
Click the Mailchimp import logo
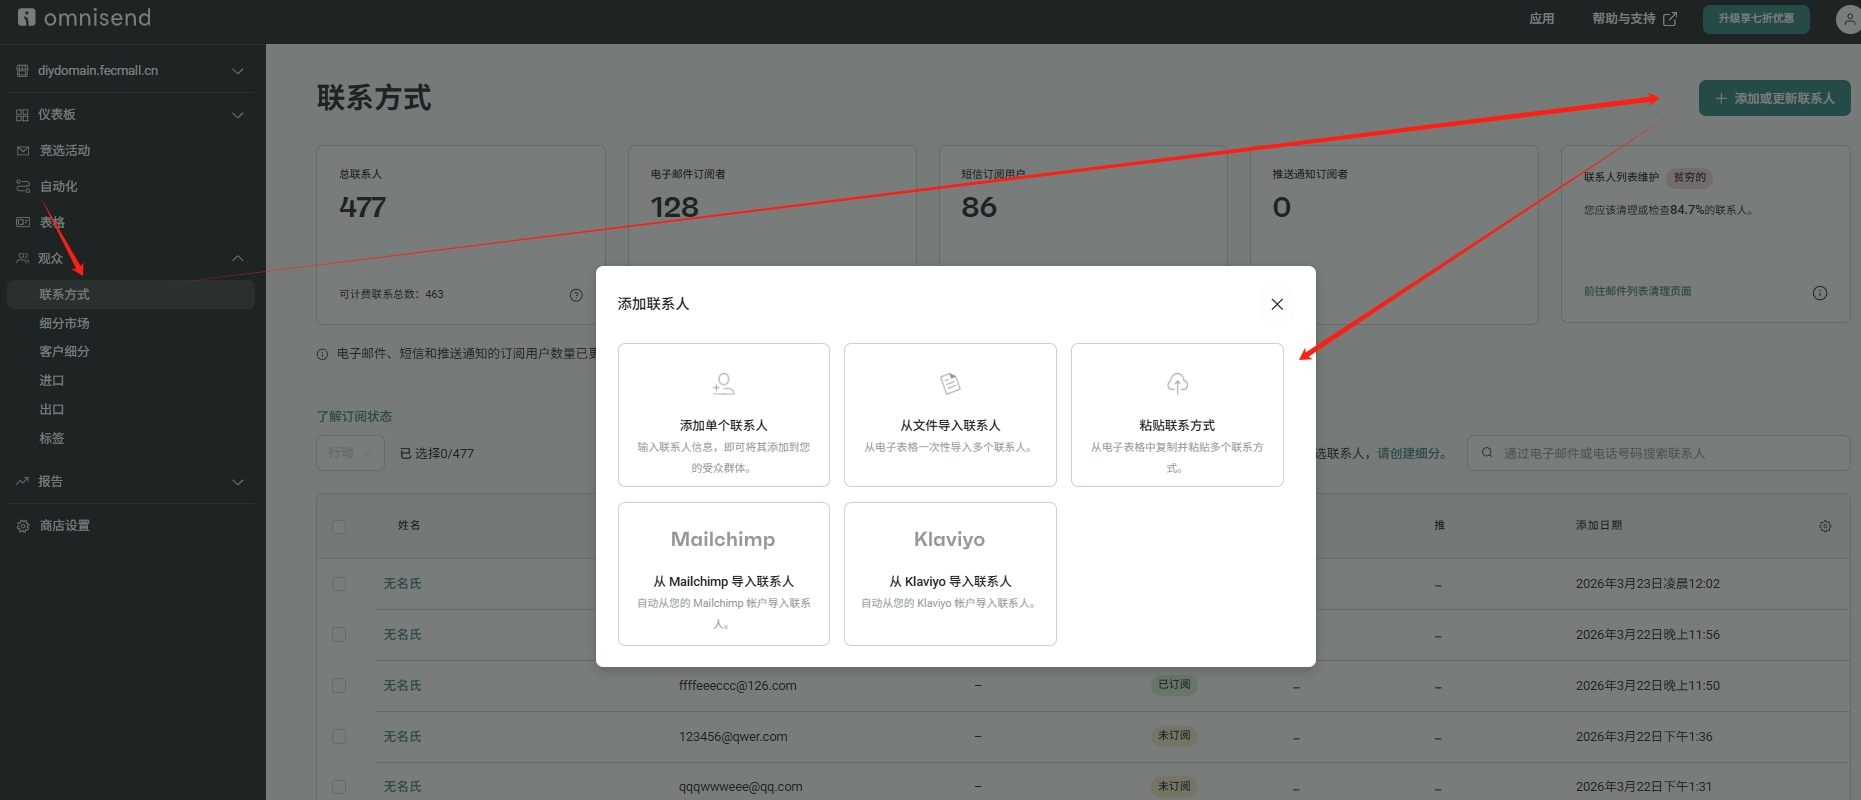[723, 539]
